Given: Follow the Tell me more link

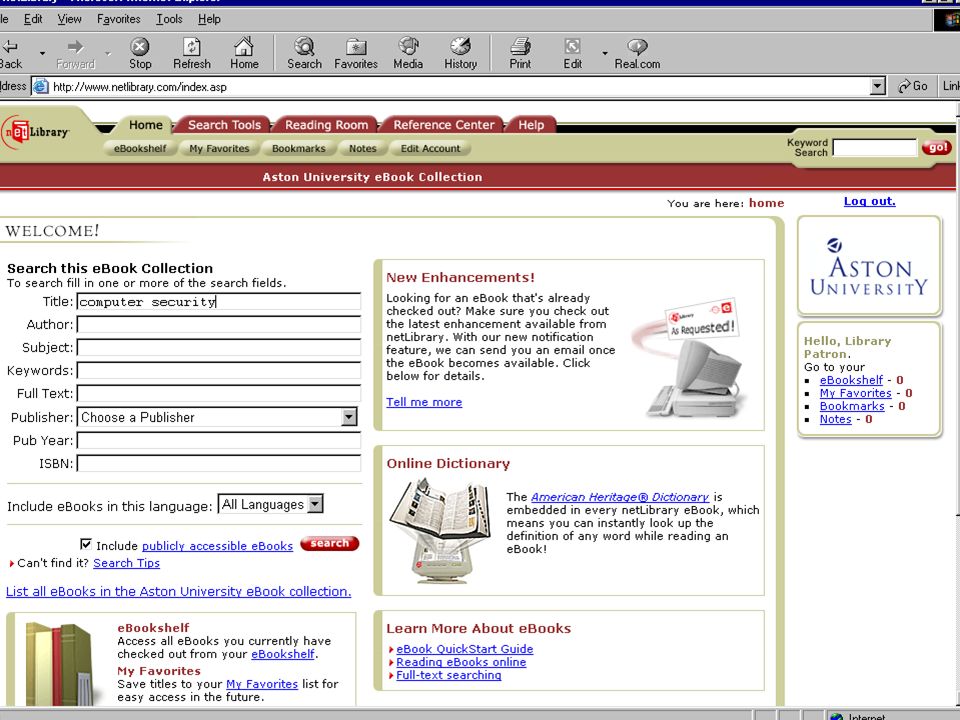Looking at the screenshot, I should 424,402.
